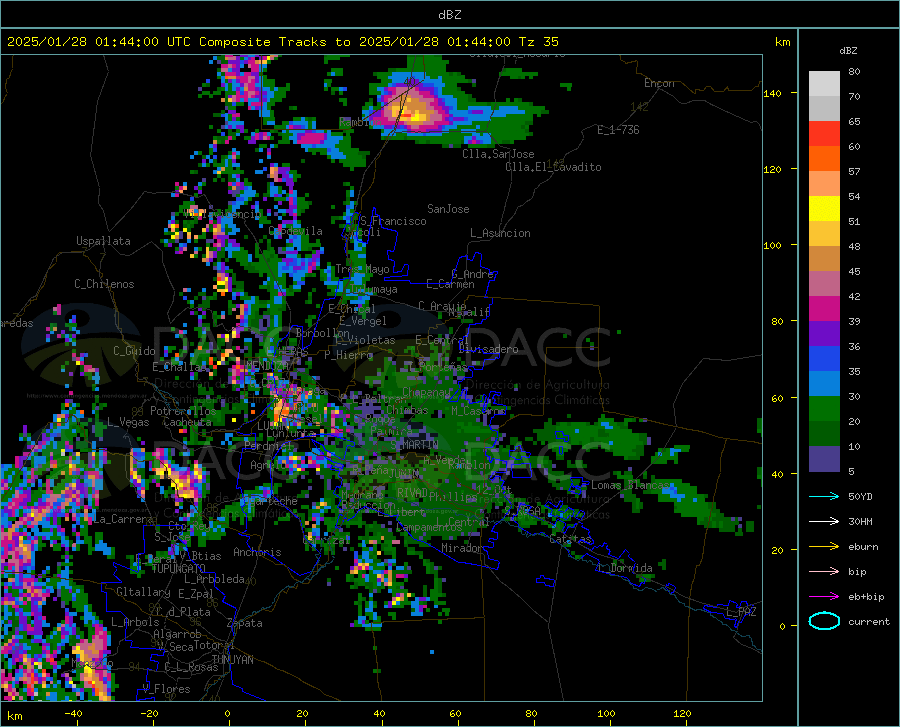Click the 'Clla.SanJose' place label

pyautogui.click(x=498, y=154)
